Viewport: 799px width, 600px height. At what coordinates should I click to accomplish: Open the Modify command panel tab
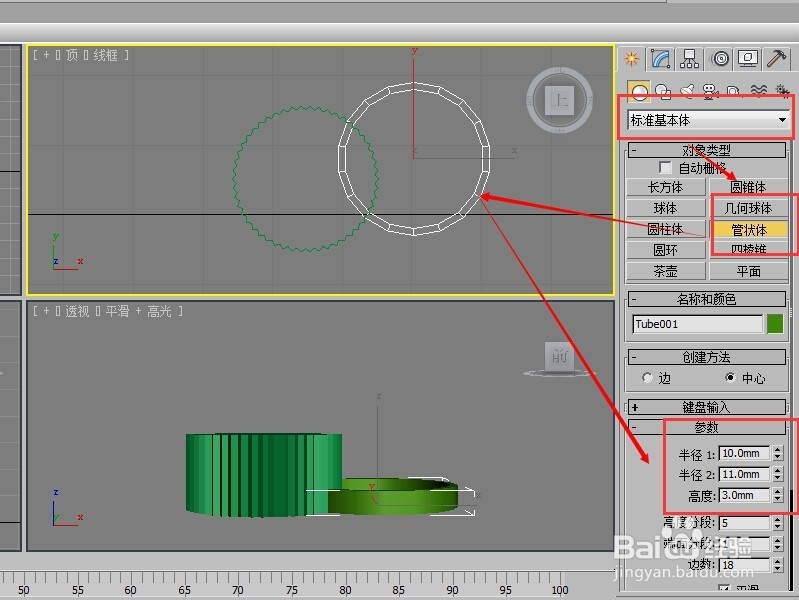tap(661, 59)
